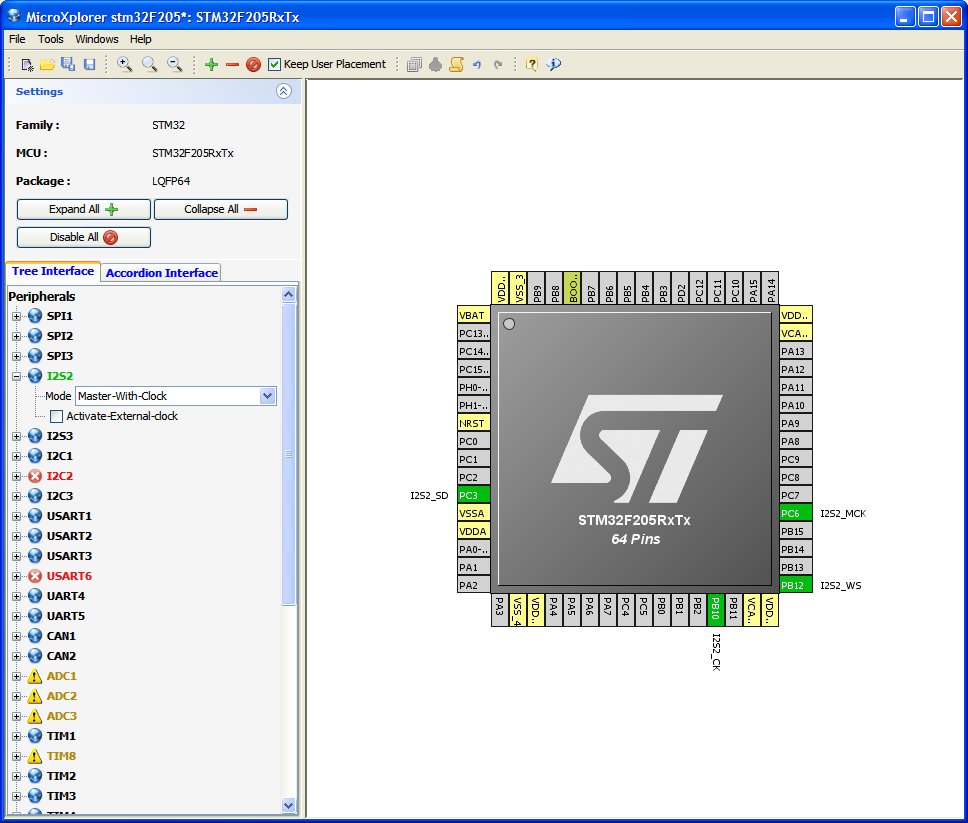Select the green PC6 pin on chip
The height and width of the screenshot is (823, 968).
click(796, 513)
